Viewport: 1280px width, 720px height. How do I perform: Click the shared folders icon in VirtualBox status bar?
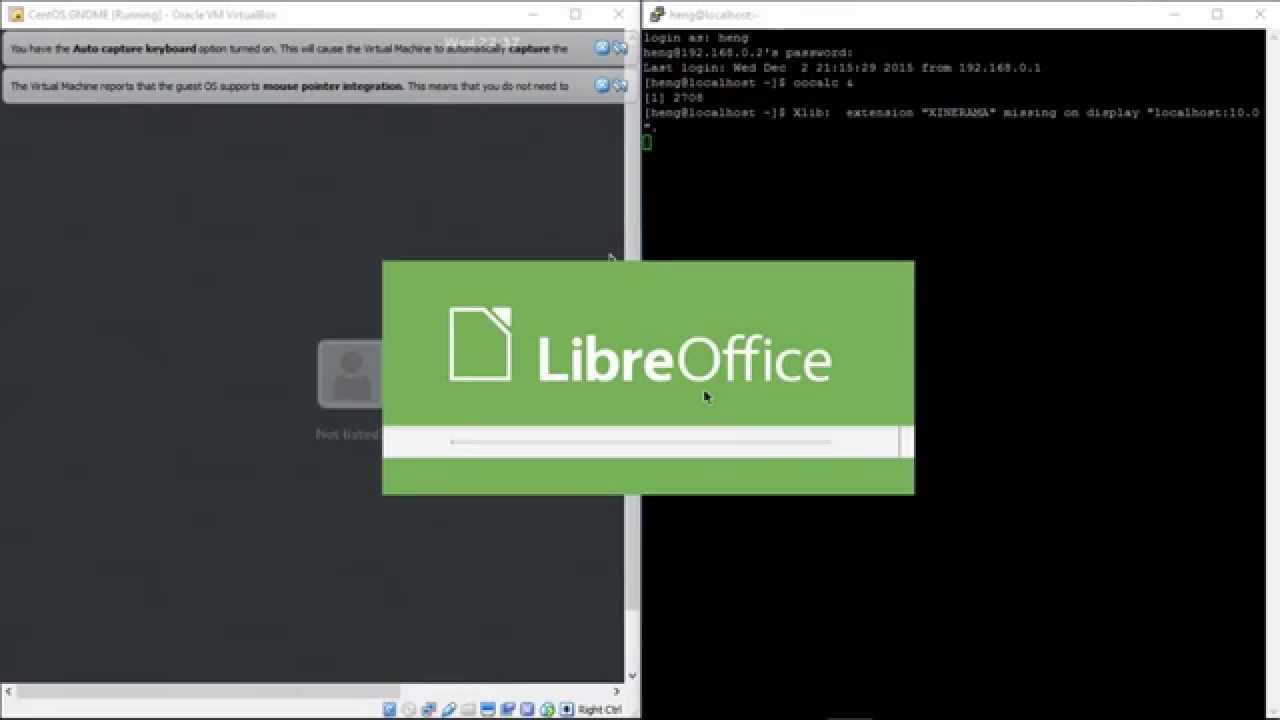pyautogui.click(x=468, y=709)
